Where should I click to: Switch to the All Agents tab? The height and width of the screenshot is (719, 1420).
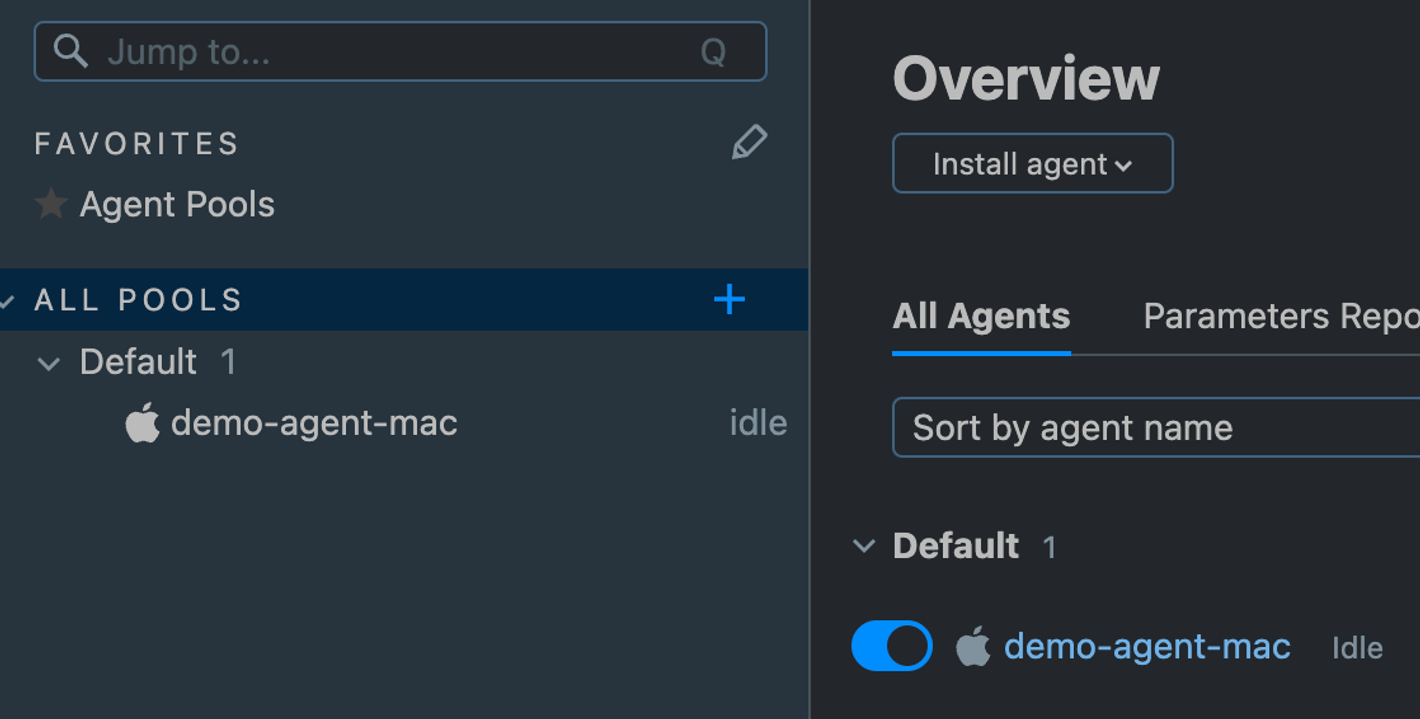(981, 317)
